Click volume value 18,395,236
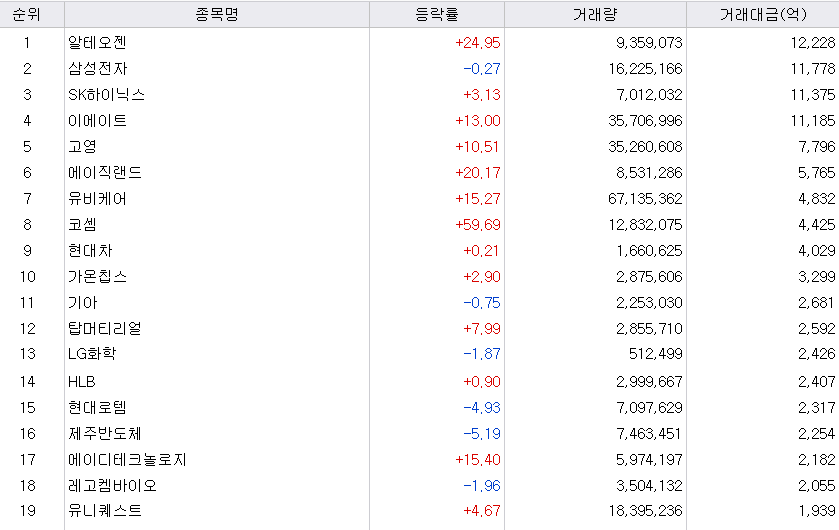Viewport: 839px width, 530px height. pyautogui.click(x=645, y=511)
